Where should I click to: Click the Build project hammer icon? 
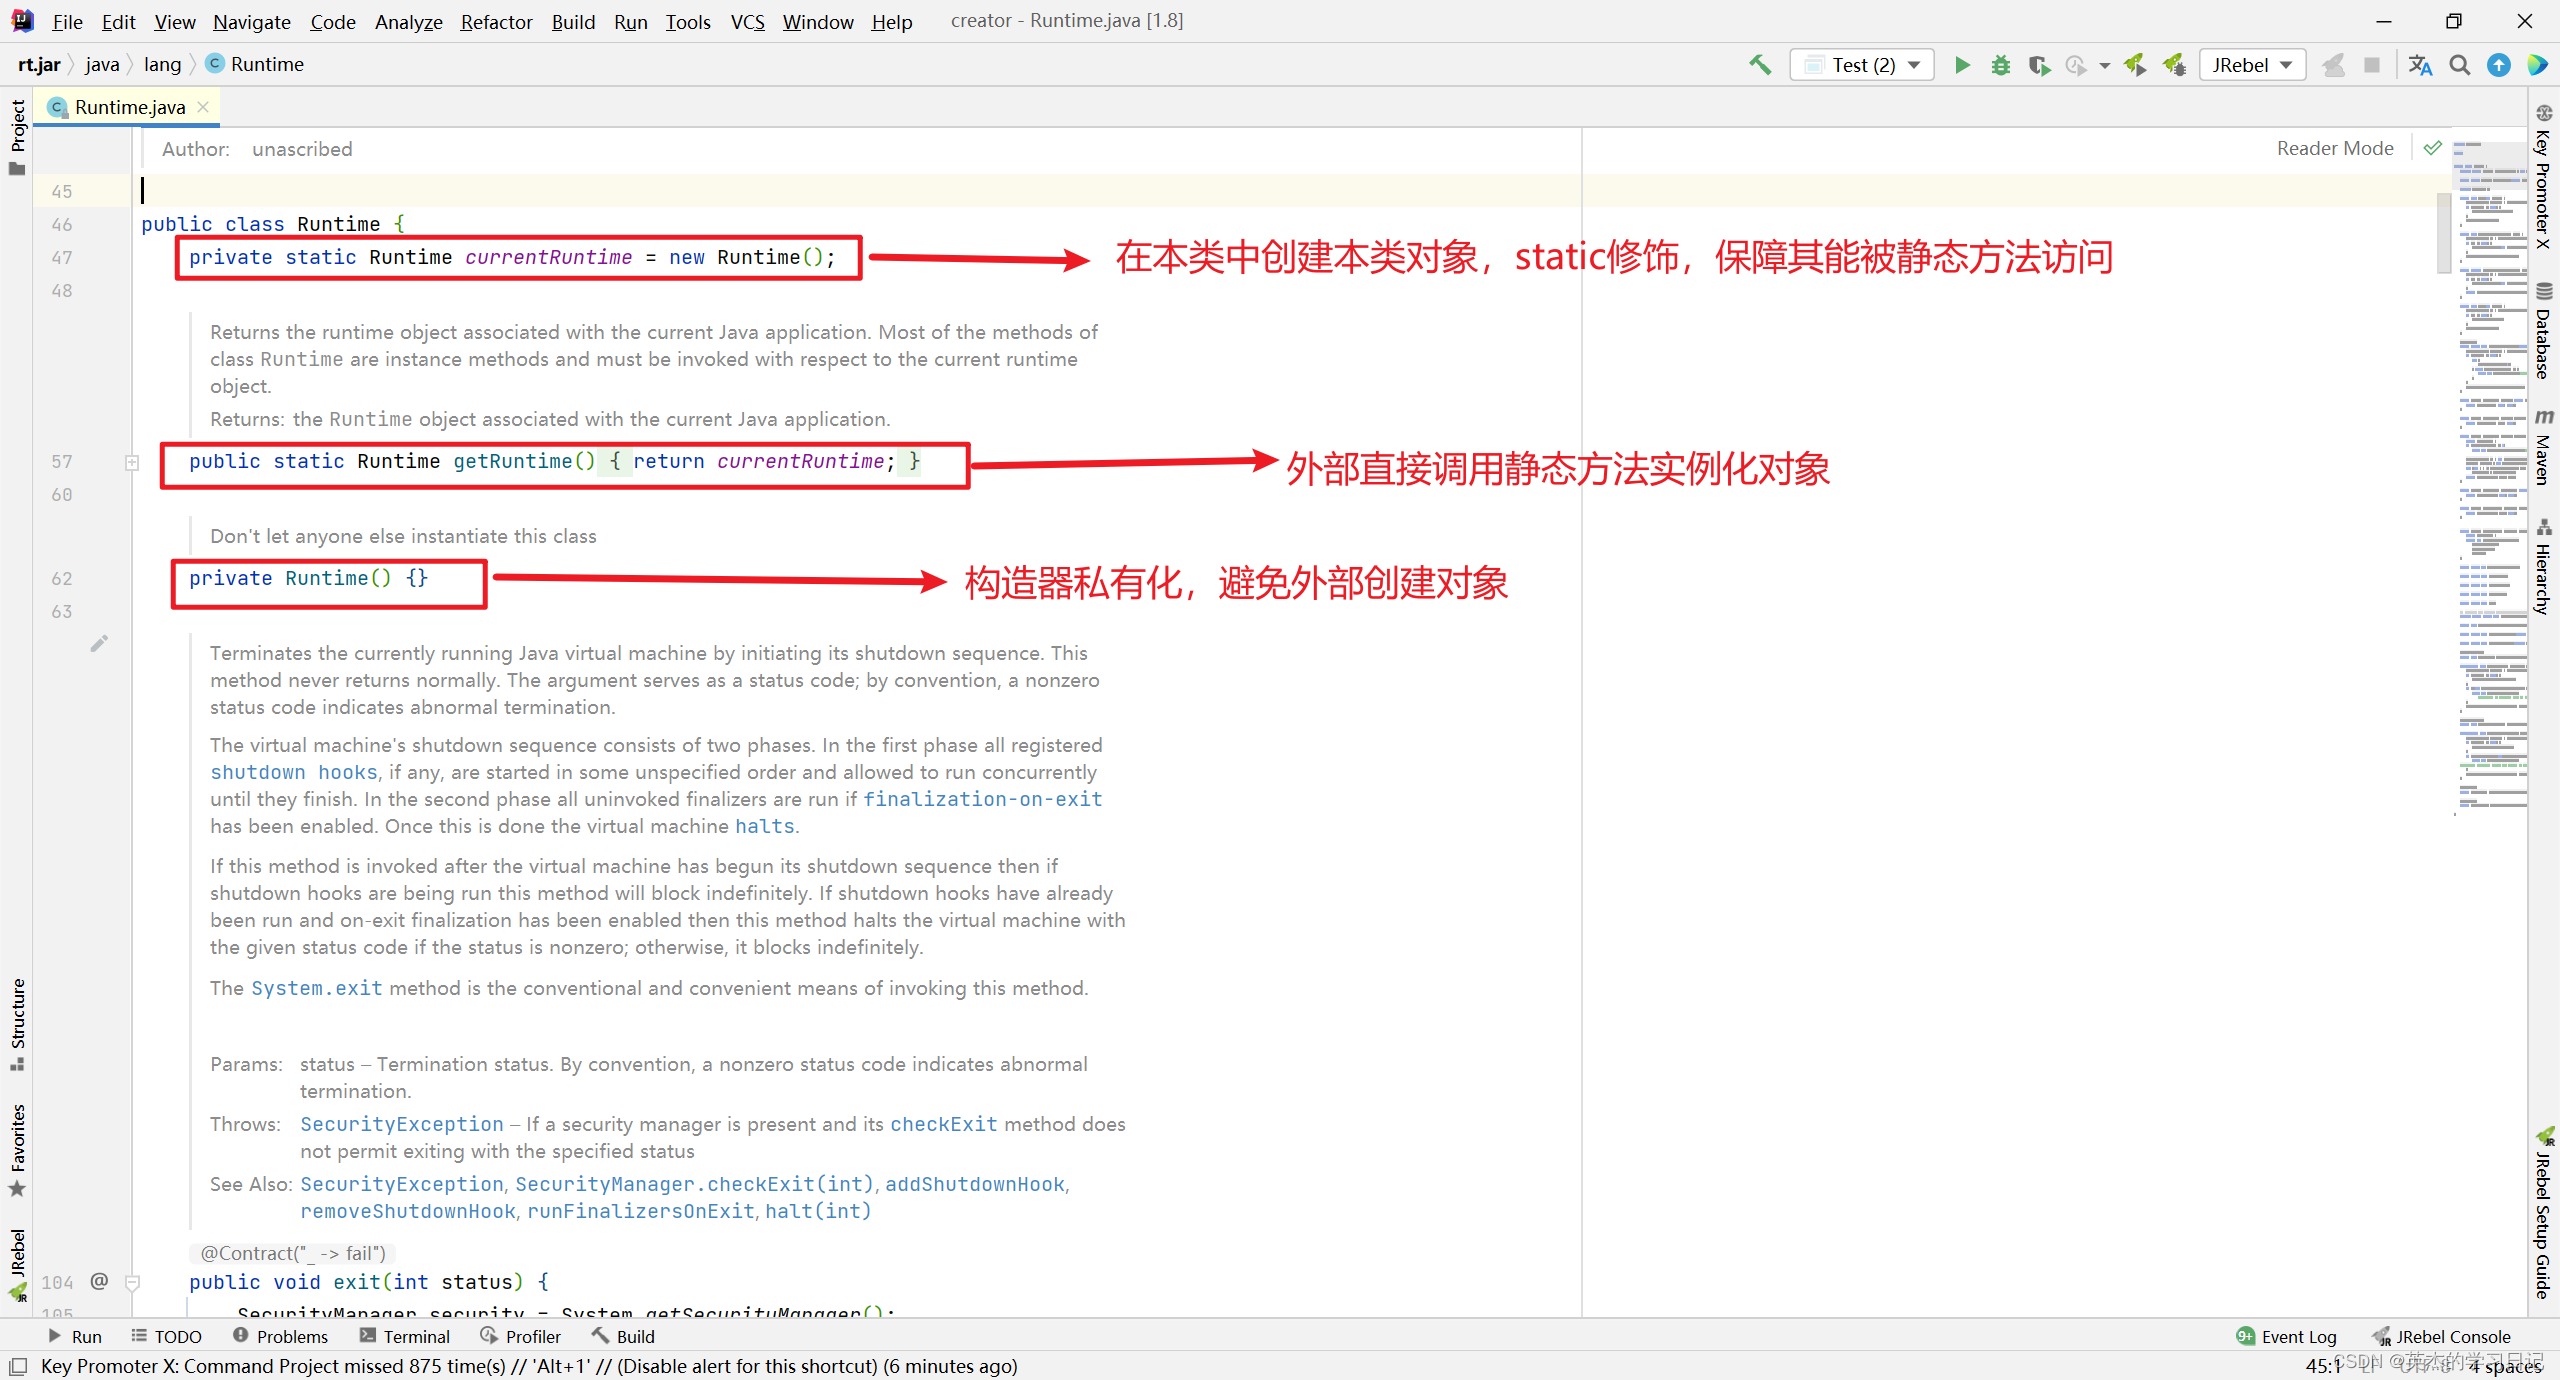click(x=1760, y=65)
